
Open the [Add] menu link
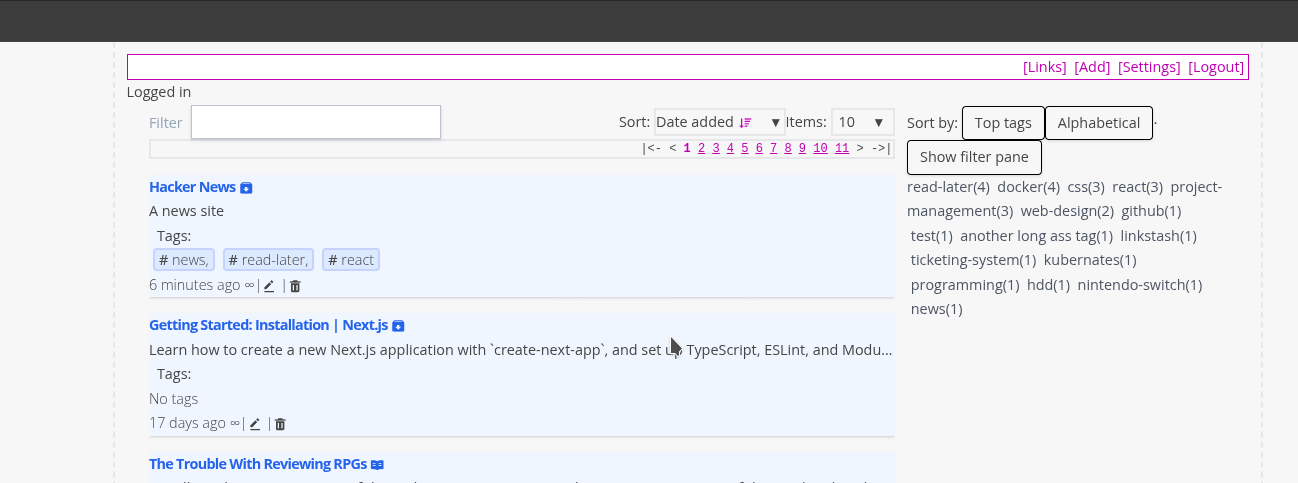[x=1092, y=67]
